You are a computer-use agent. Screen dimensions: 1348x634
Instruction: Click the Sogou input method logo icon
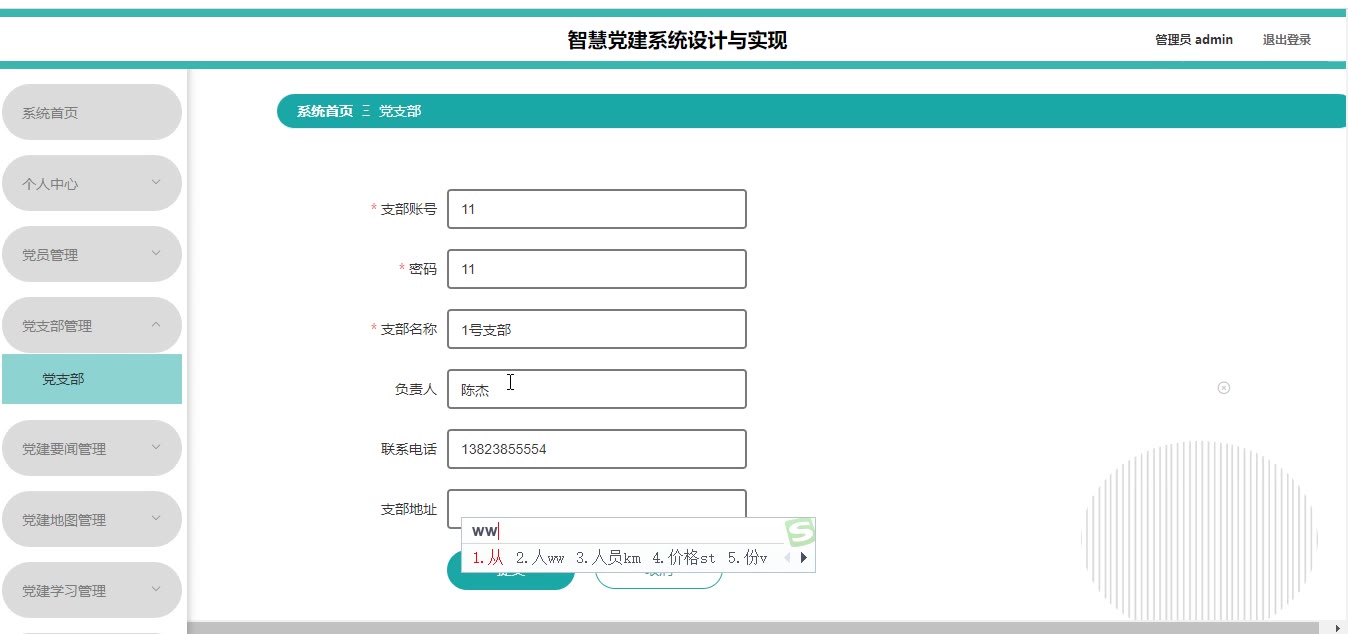pyautogui.click(x=799, y=532)
